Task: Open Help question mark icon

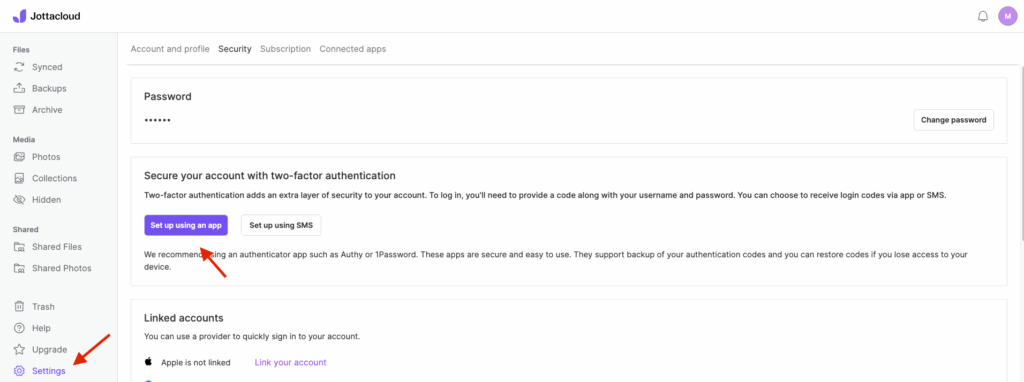Action: tap(20, 328)
